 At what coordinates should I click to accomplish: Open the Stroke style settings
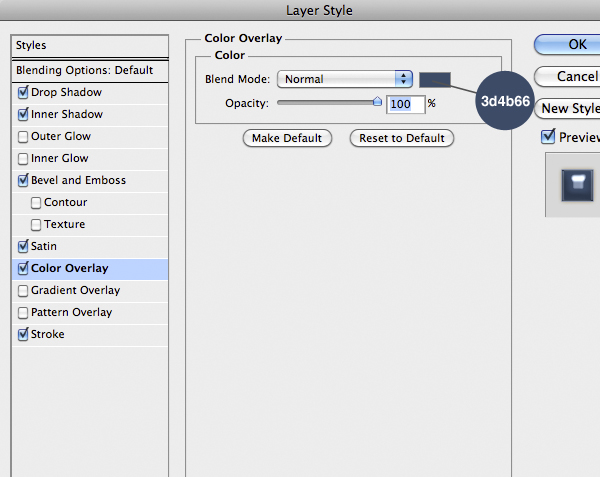(x=47, y=334)
